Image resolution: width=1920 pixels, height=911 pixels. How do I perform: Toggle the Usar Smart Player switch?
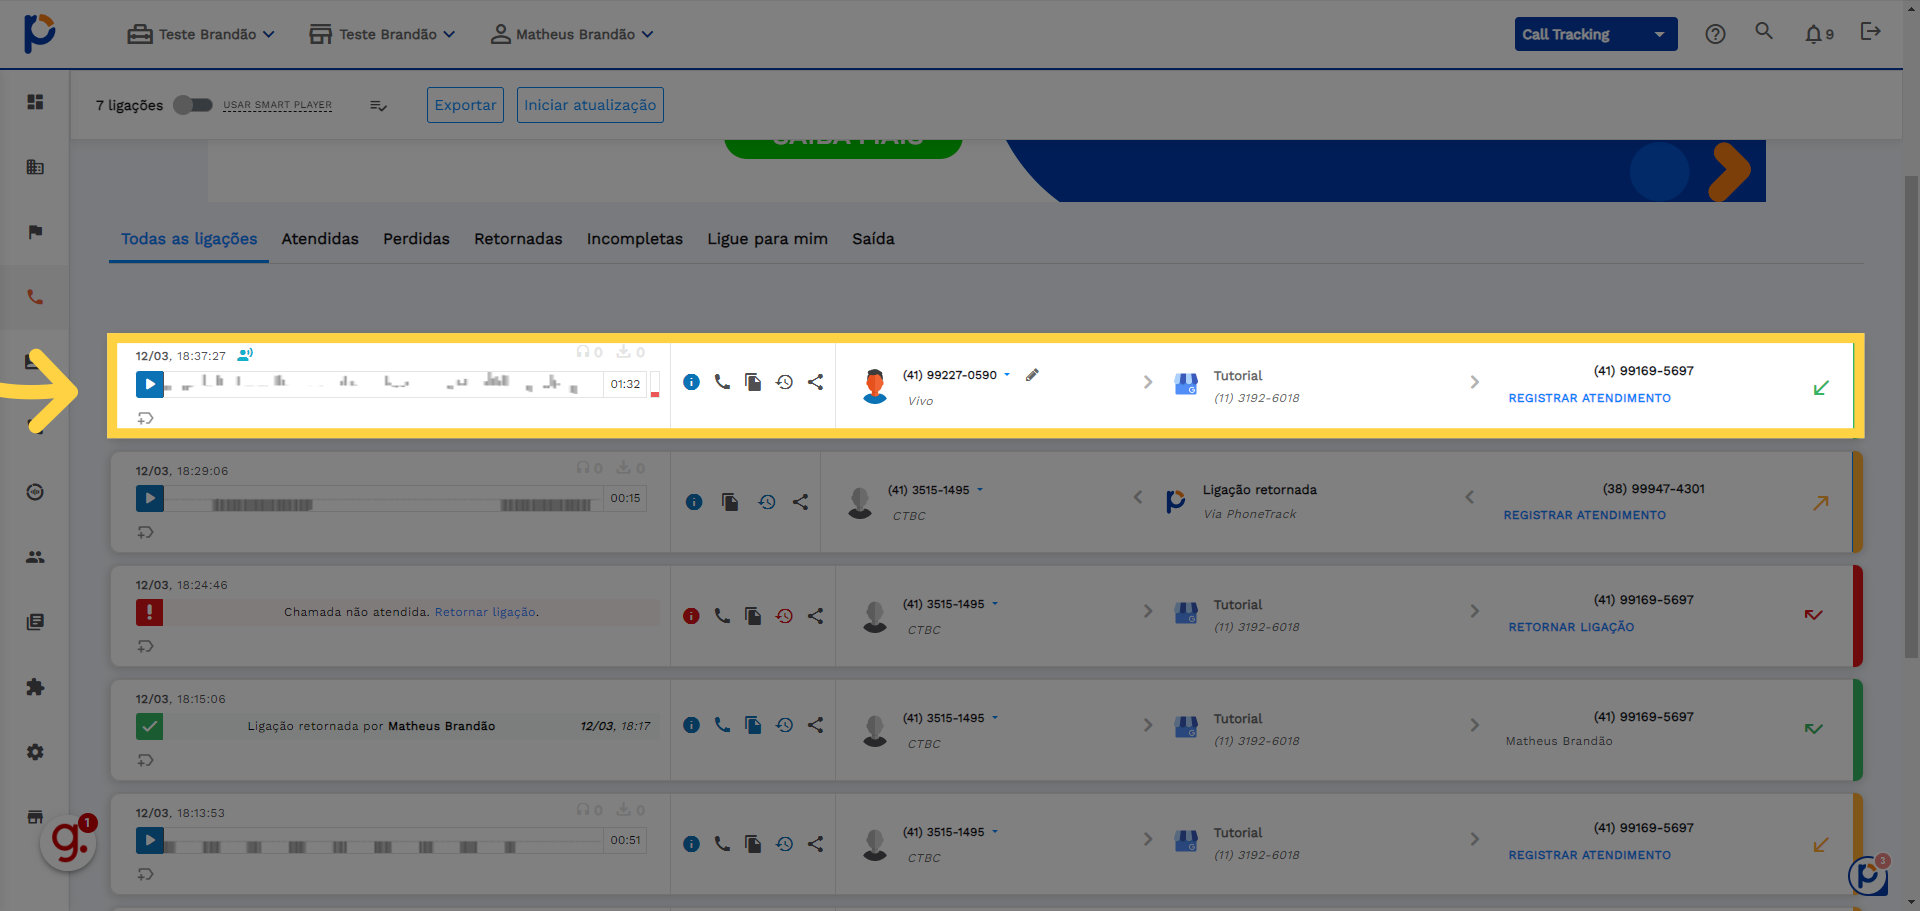pos(192,105)
